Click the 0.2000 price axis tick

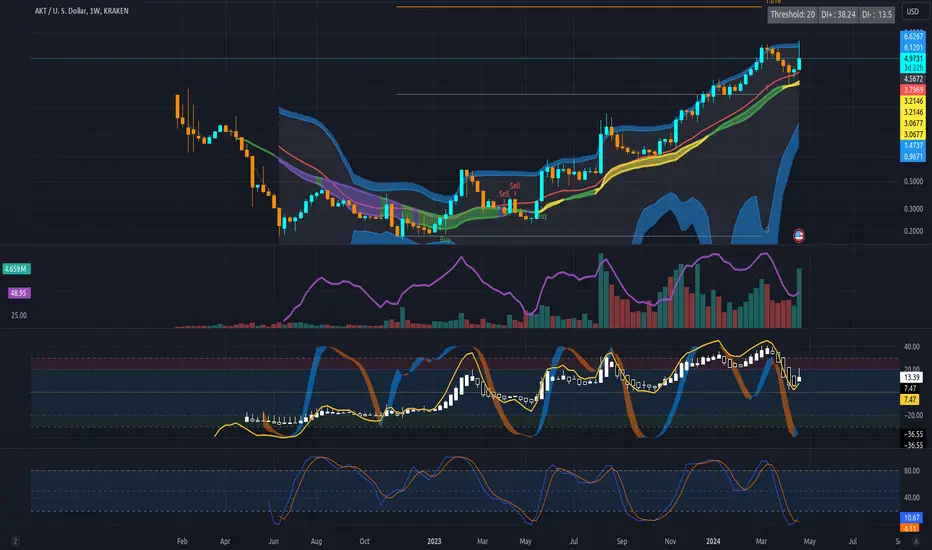point(913,231)
